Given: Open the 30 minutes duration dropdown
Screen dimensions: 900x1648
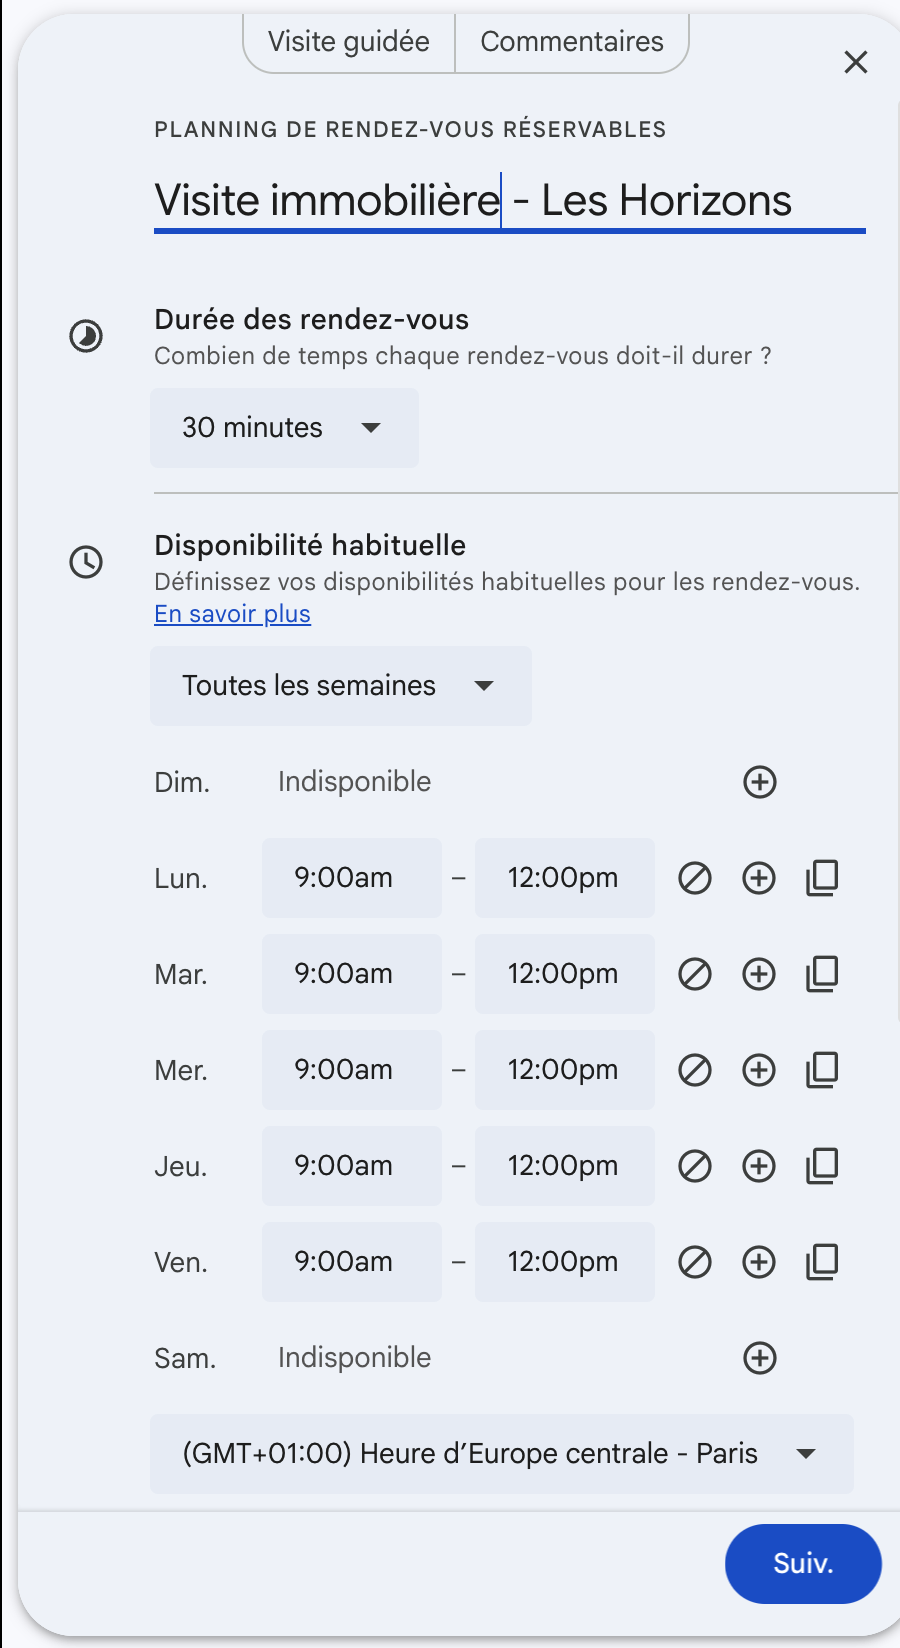Looking at the screenshot, I should coord(284,428).
